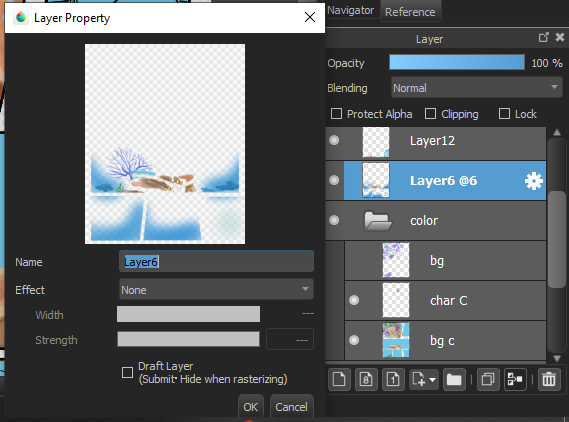This screenshot has width=569, height=422.
Task: Click the bg c layer thumbnail
Action: click(396, 340)
